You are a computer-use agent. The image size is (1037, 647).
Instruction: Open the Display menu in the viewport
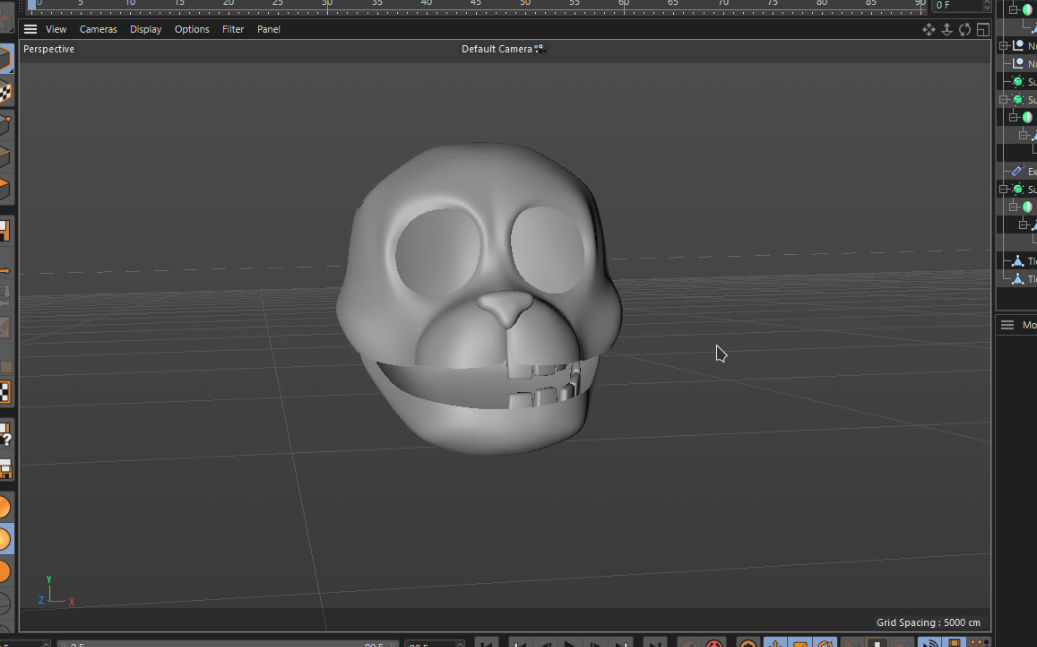tap(145, 29)
